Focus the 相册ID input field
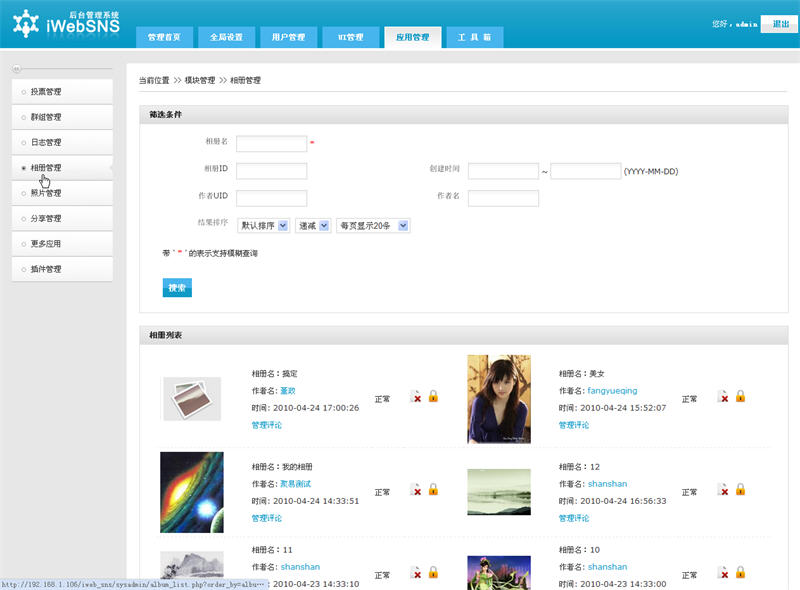The width and height of the screenshot is (800, 590). tap(271, 171)
